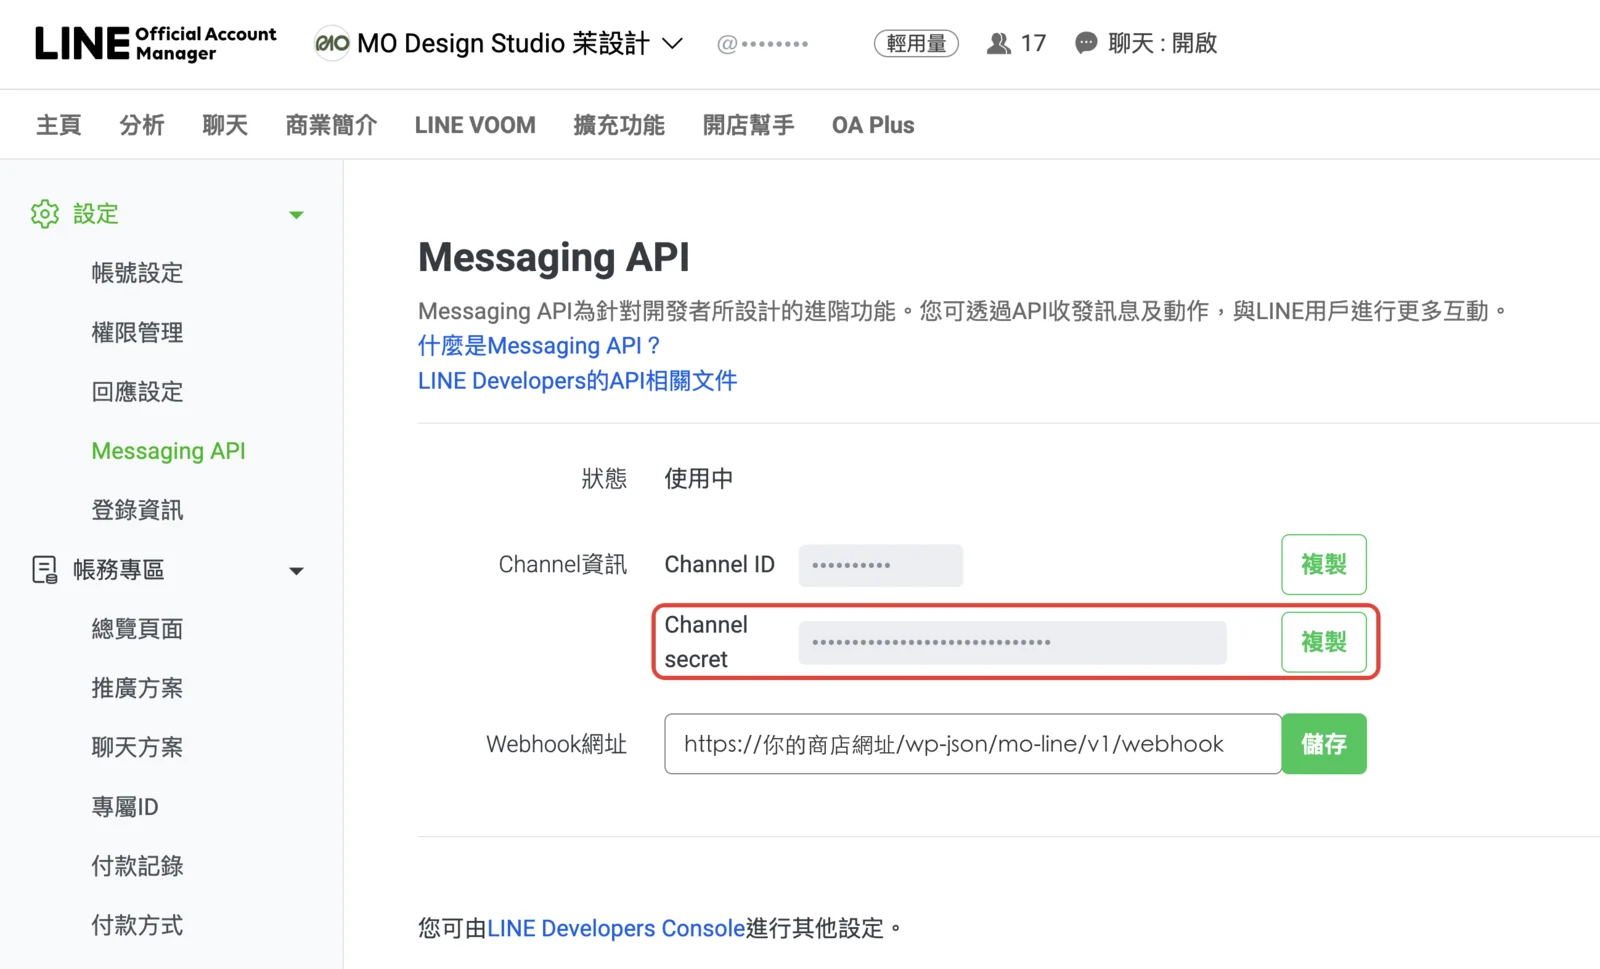Click the 設定 gear icon in sidebar
This screenshot has height=969, width=1600.
(x=45, y=214)
